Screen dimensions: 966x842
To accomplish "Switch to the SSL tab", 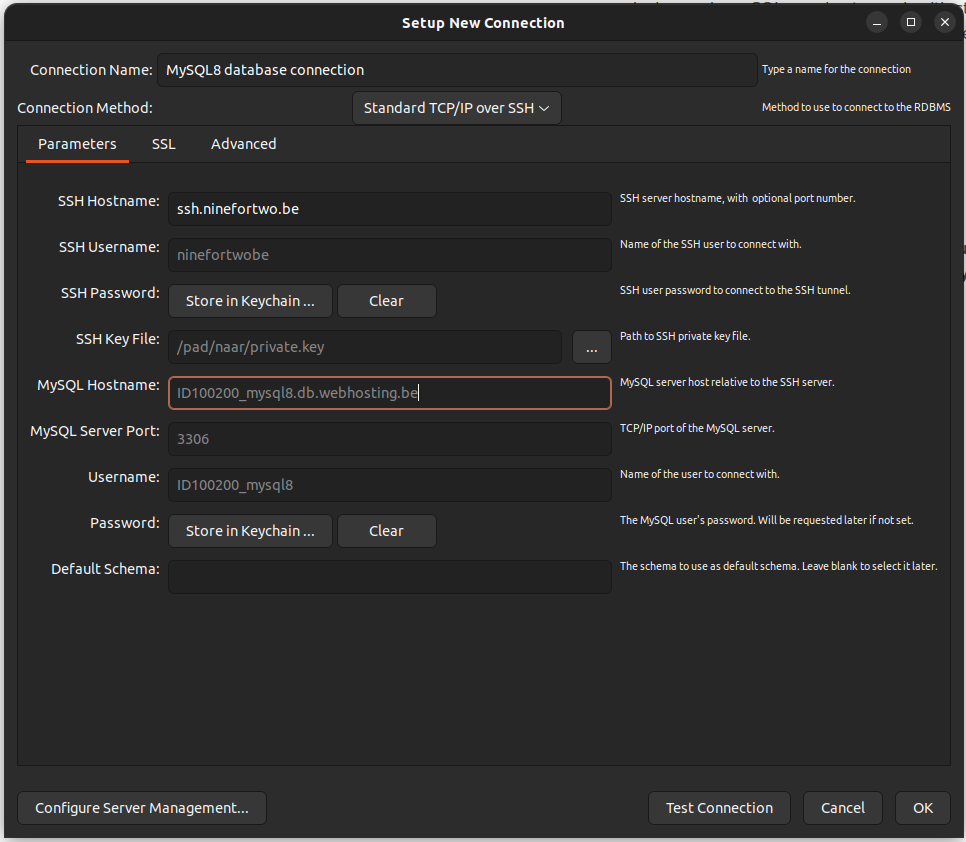I will pos(163,144).
